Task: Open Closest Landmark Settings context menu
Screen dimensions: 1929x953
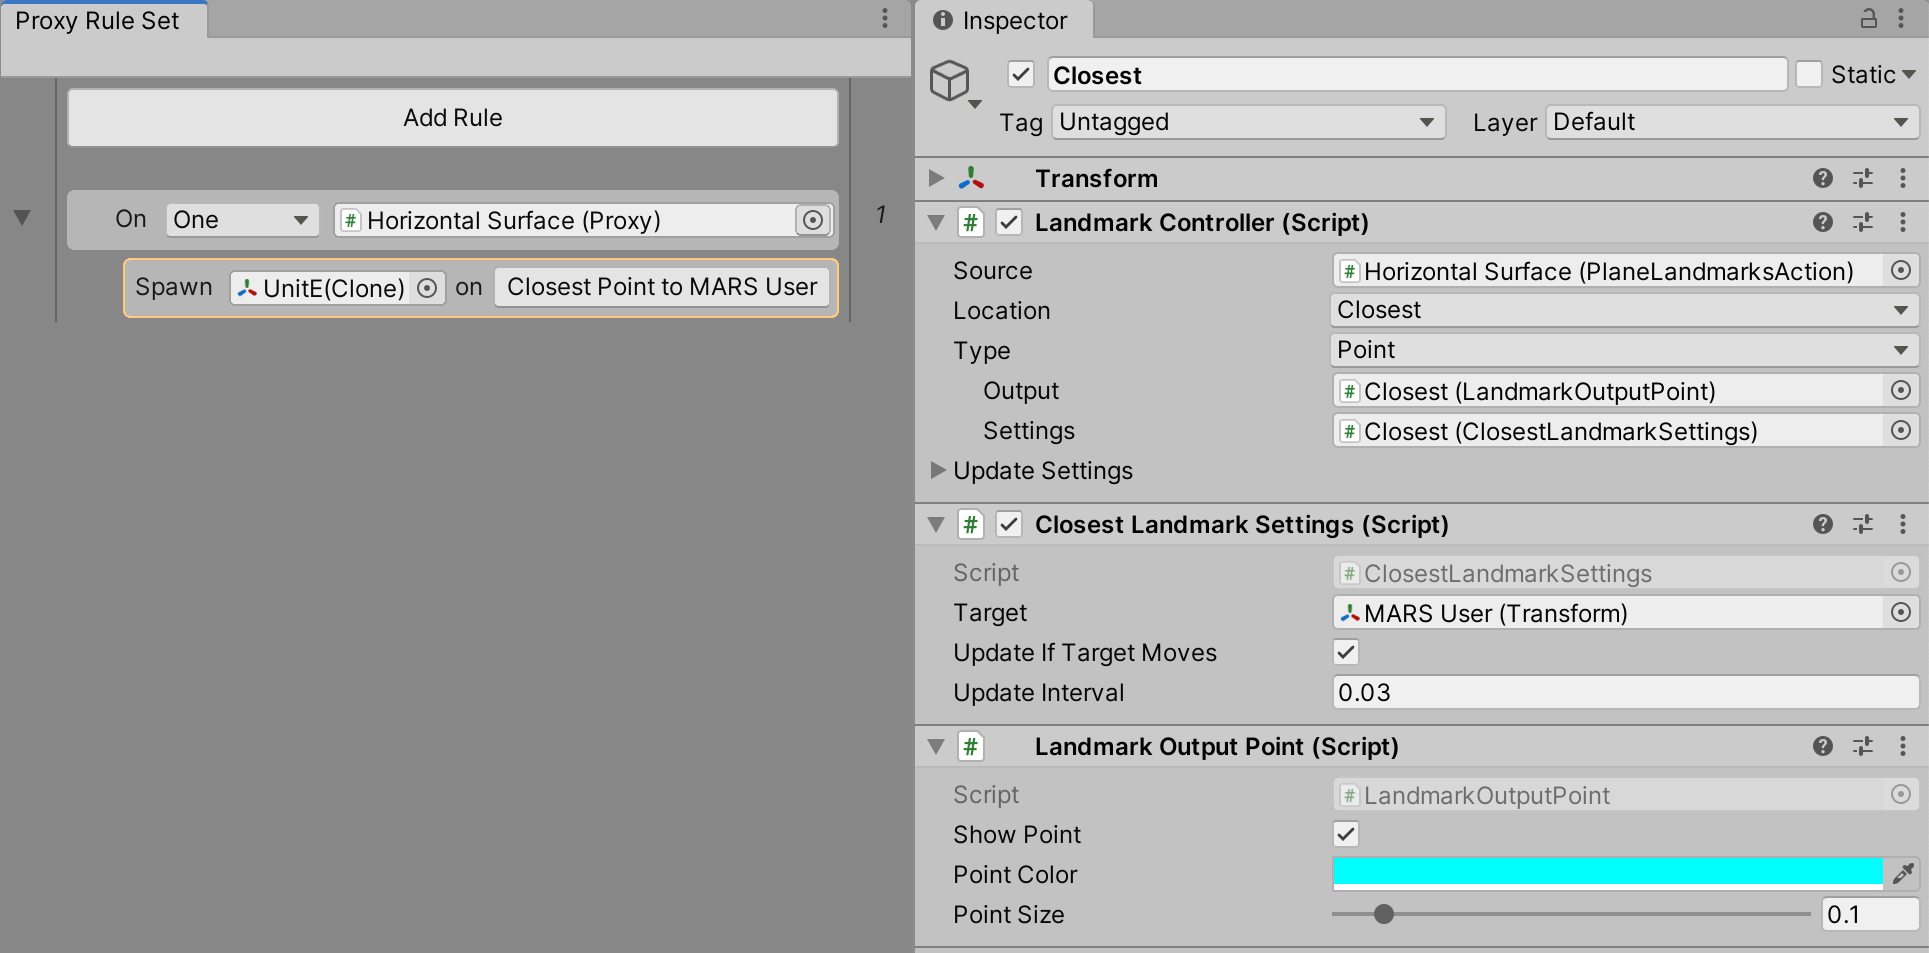Action: [1902, 524]
